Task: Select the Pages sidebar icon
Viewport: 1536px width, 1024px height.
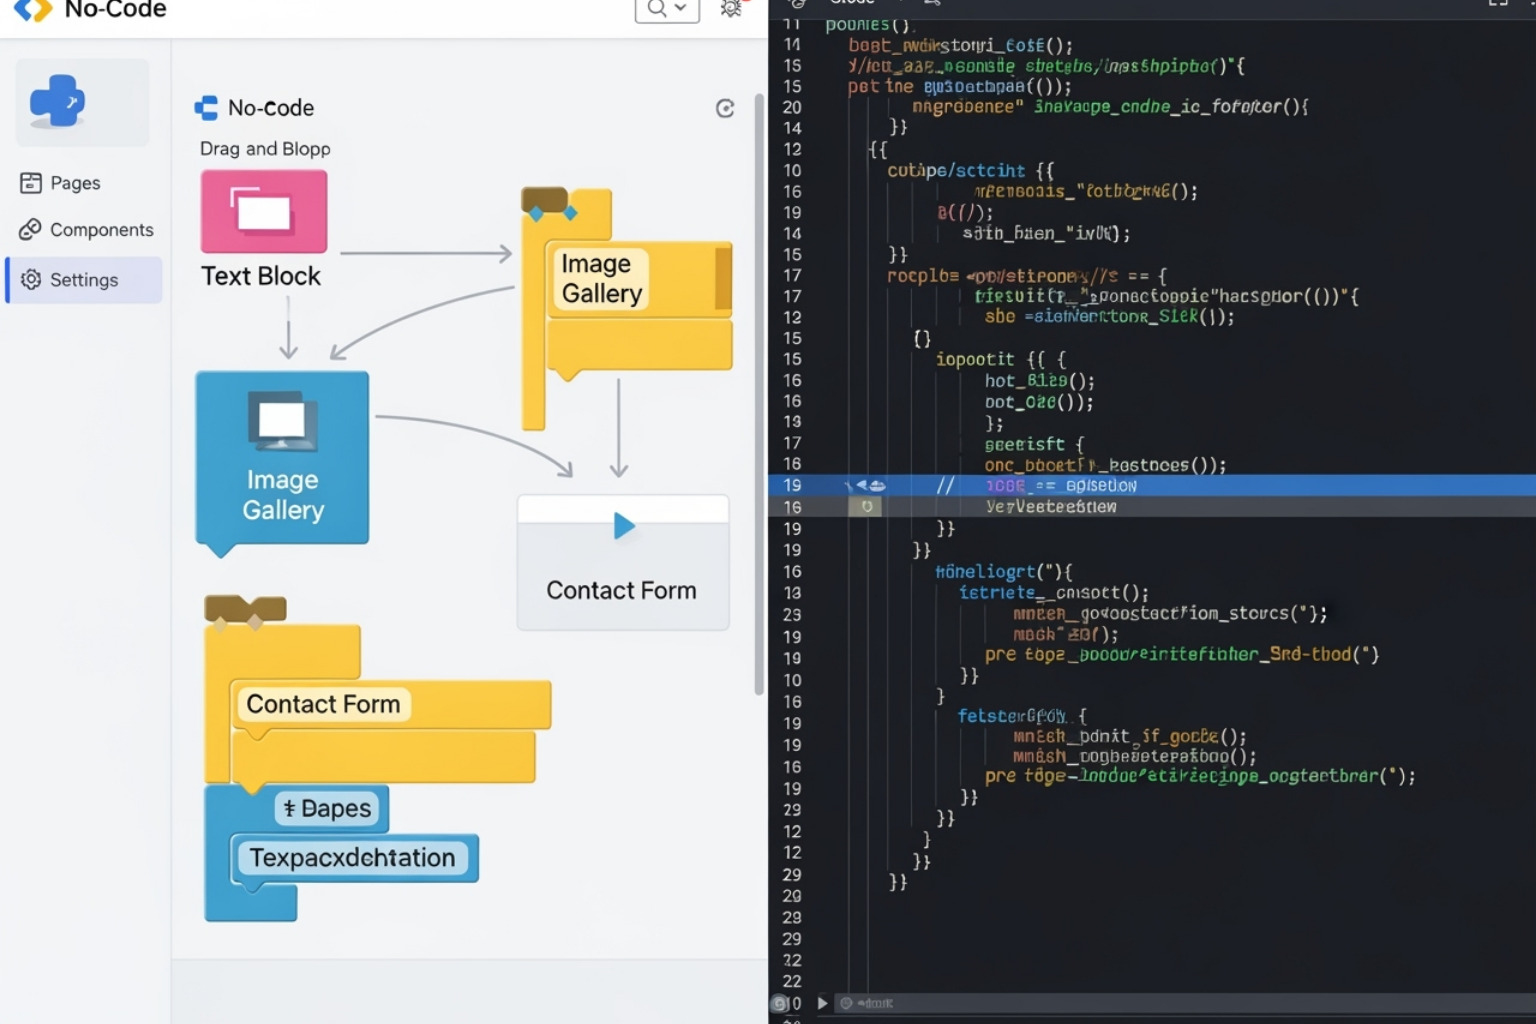Action: [x=32, y=182]
